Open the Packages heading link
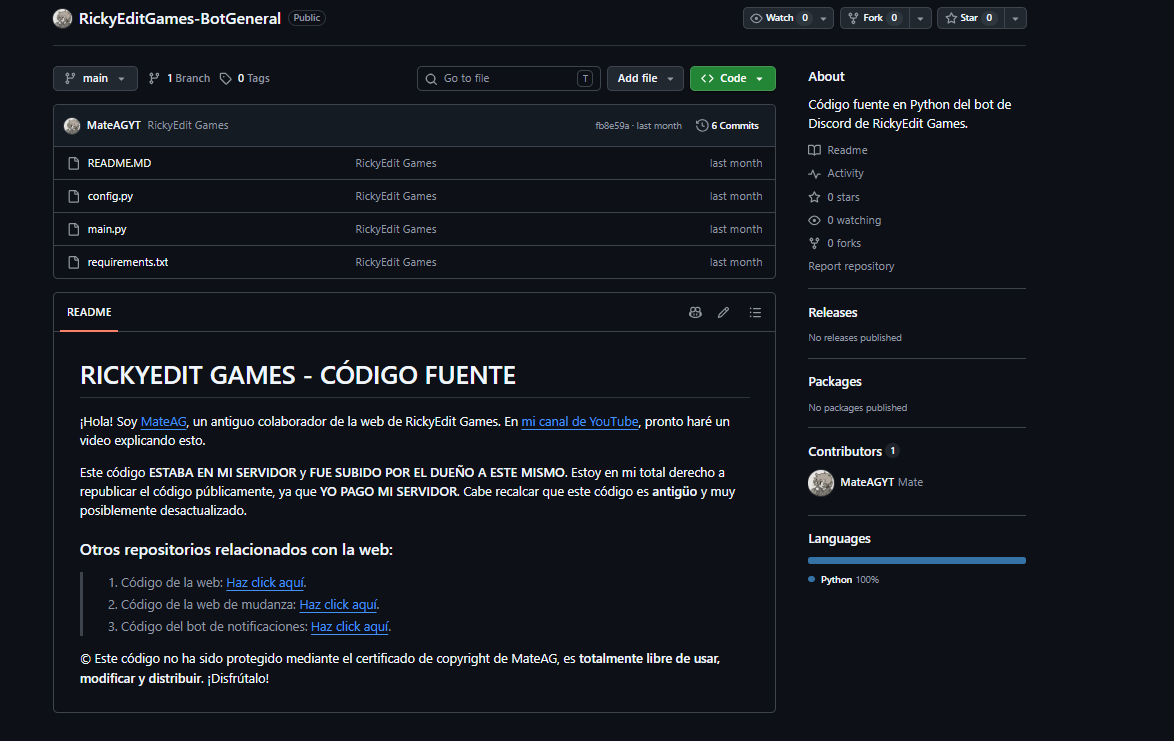This screenshot has height=741, width=1174. pyautogui.click(x=835, y=382)
